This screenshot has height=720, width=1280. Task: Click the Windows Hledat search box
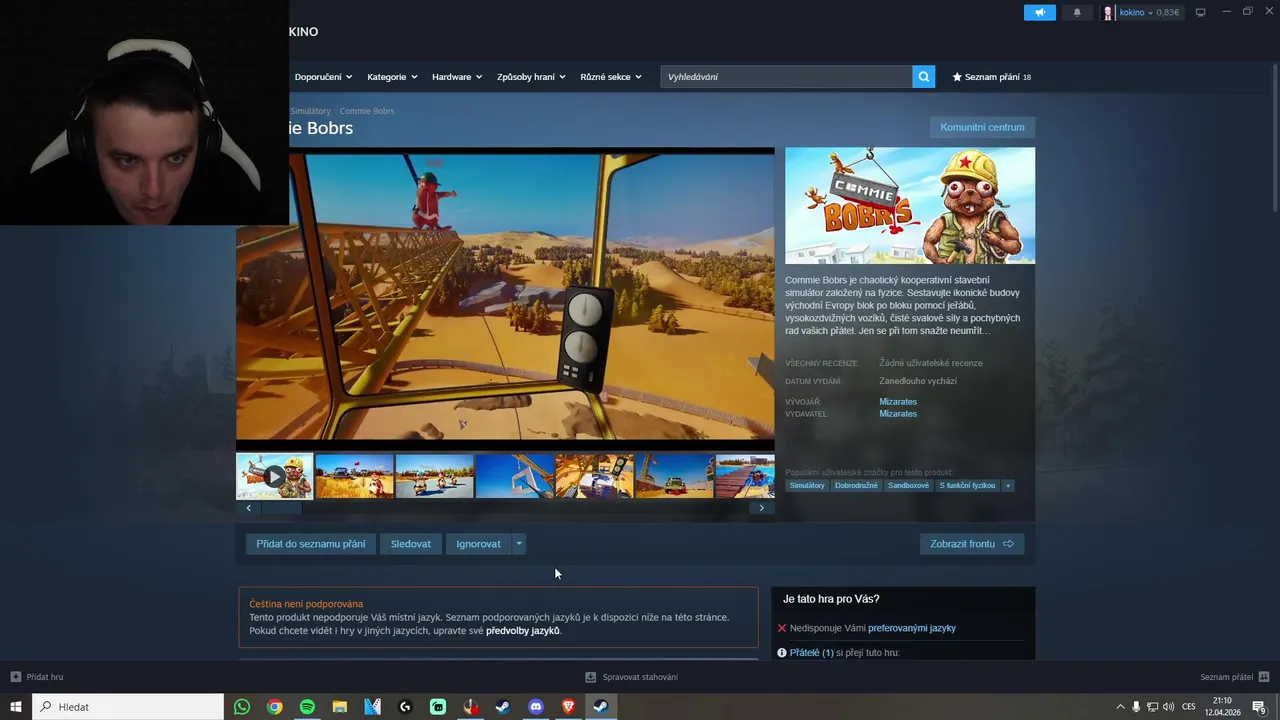pos(128,707)
